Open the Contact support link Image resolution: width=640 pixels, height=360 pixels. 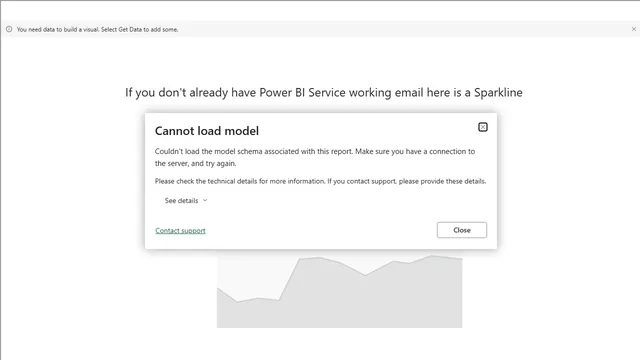180,231
